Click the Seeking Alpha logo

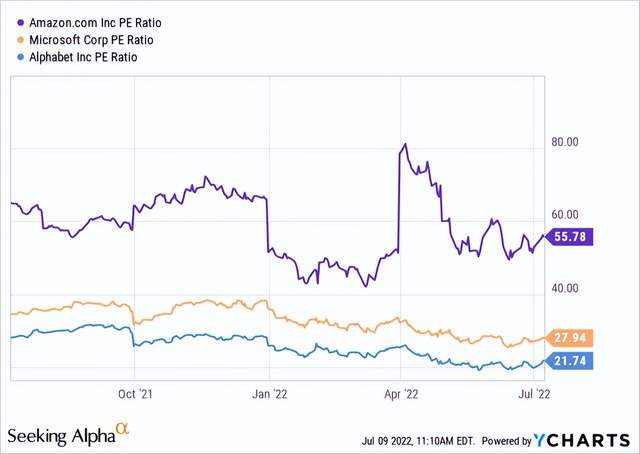pos(68,434)
